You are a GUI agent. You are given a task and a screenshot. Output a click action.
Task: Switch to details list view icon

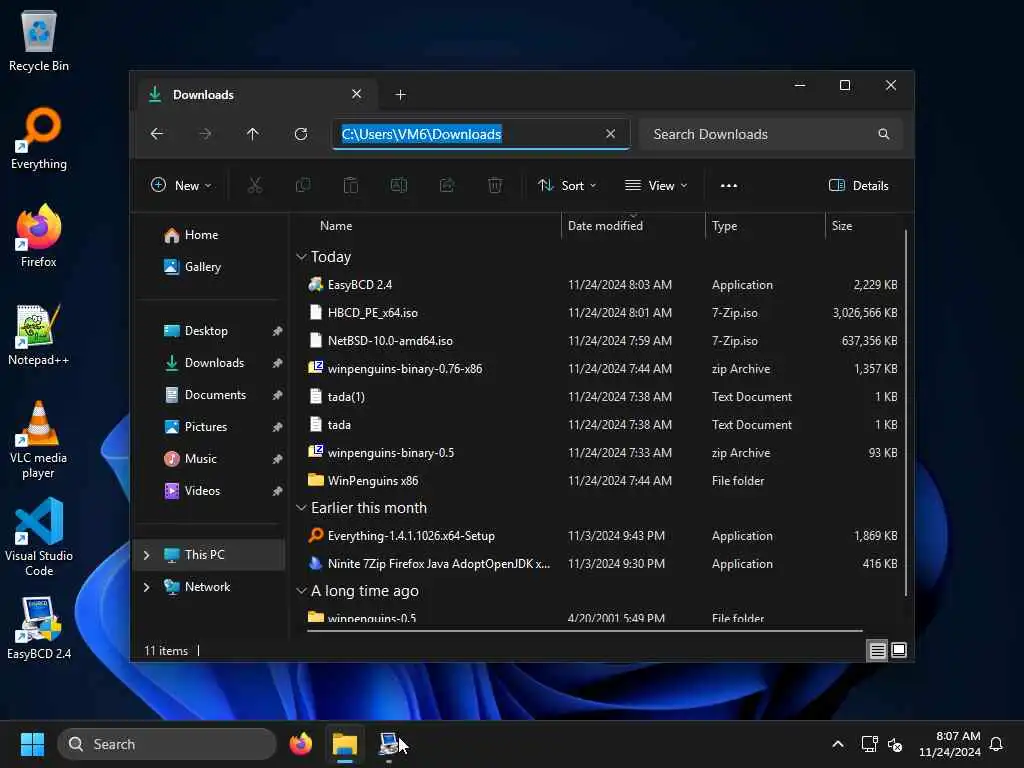tap(877, 650)
